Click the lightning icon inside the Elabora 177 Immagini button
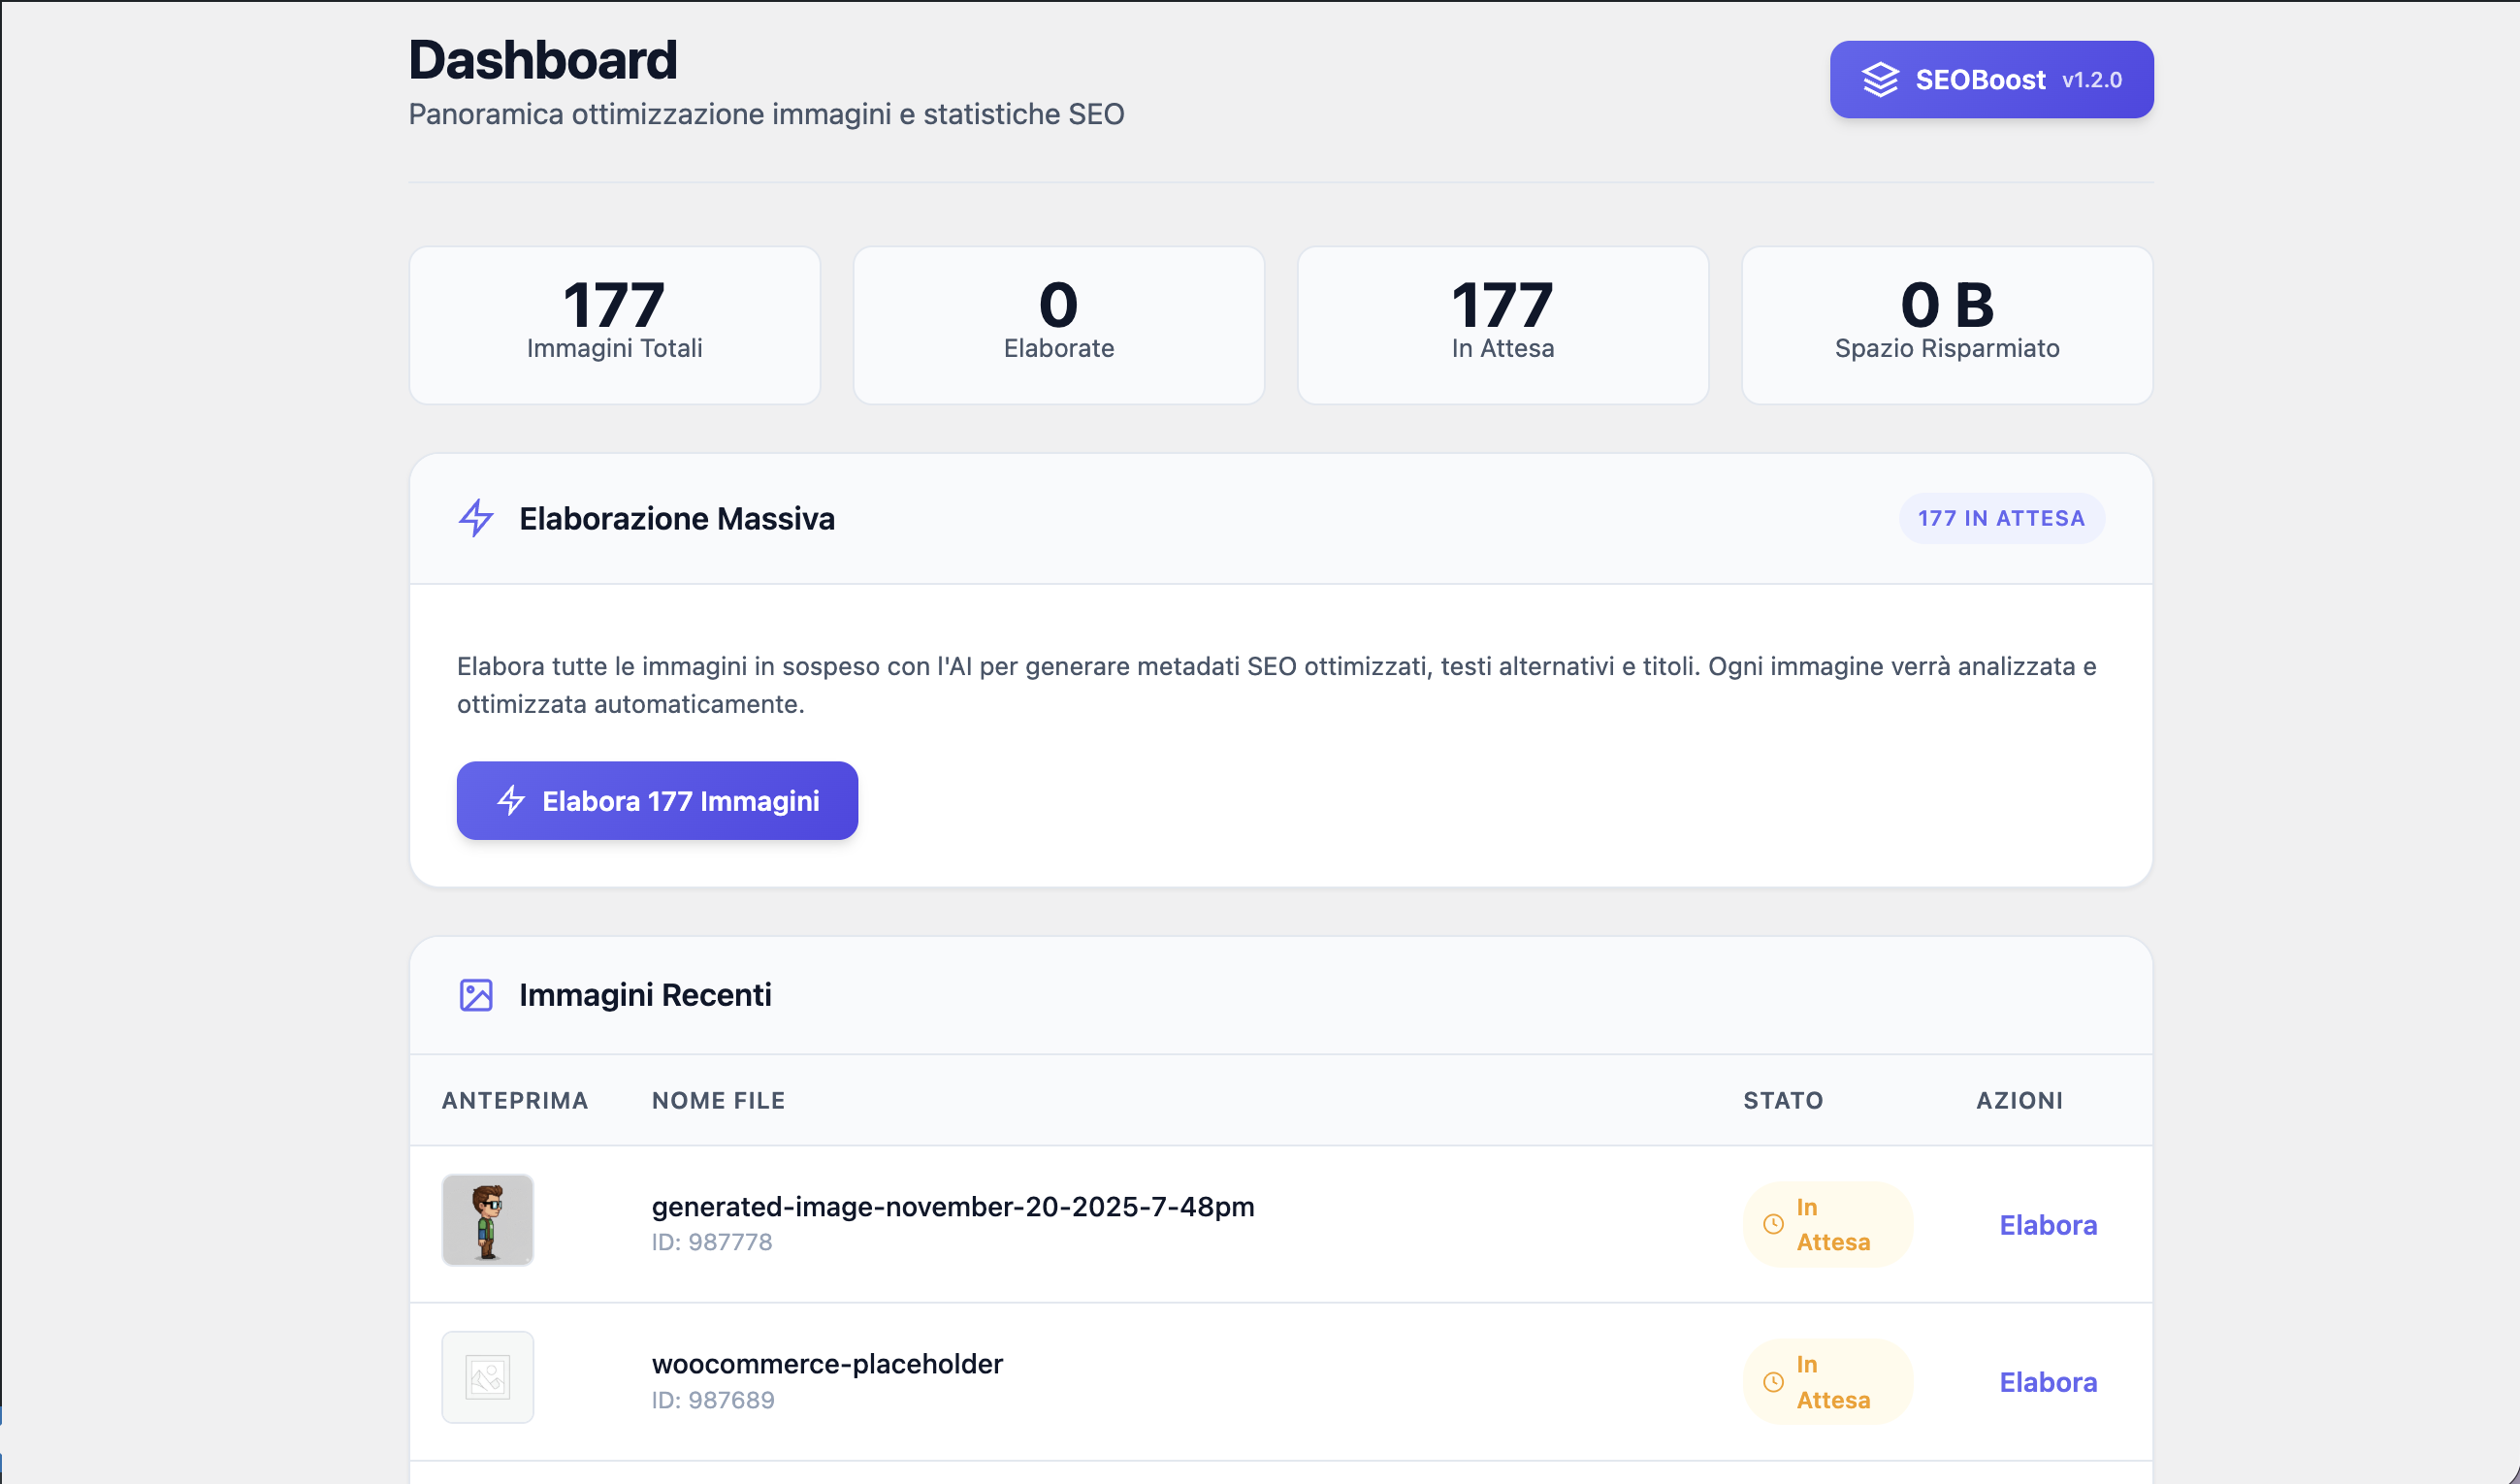This screenshot has width=2520, height=1484. pyautogui.click(x=511, y=801)
